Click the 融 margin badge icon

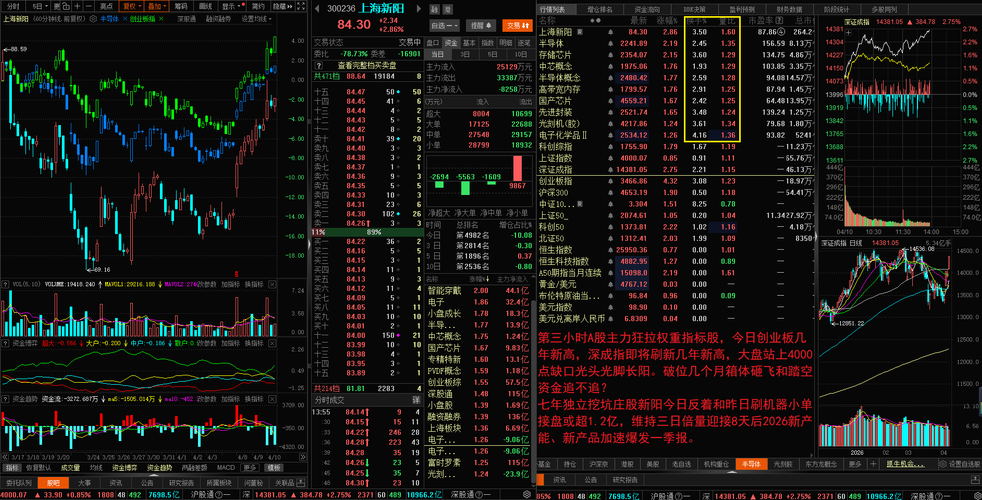coord(435,9)
